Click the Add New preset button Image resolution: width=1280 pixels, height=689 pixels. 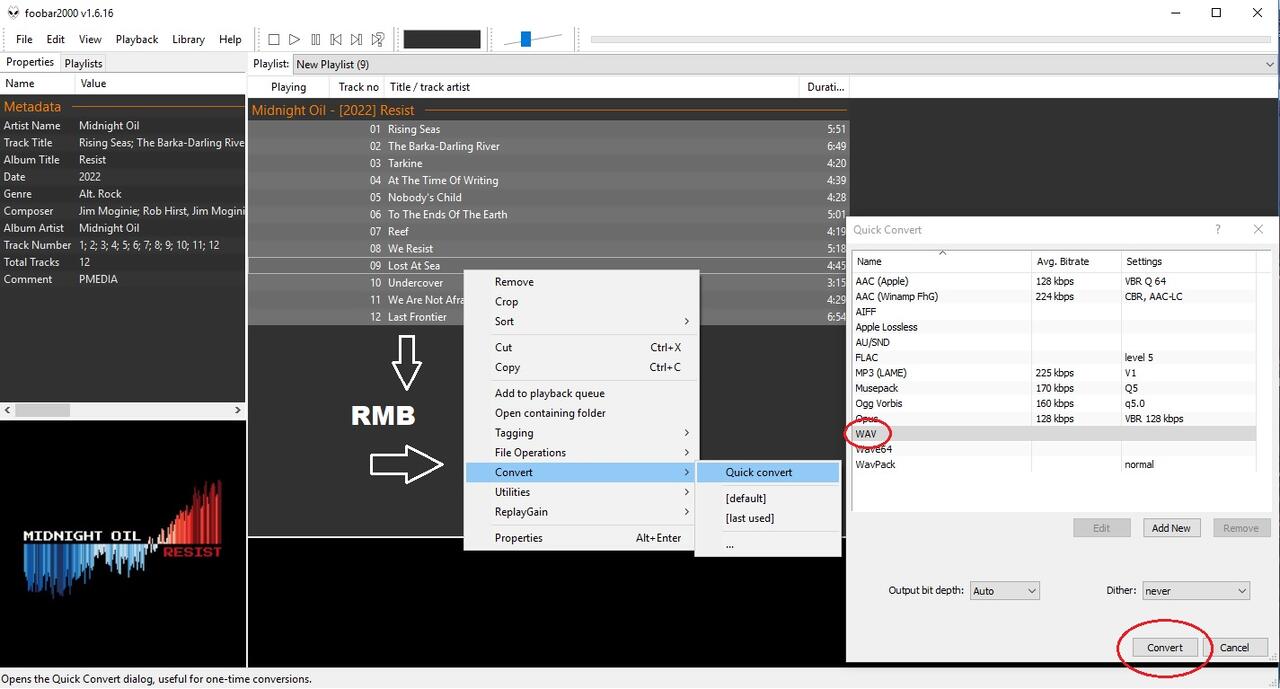1171,528
